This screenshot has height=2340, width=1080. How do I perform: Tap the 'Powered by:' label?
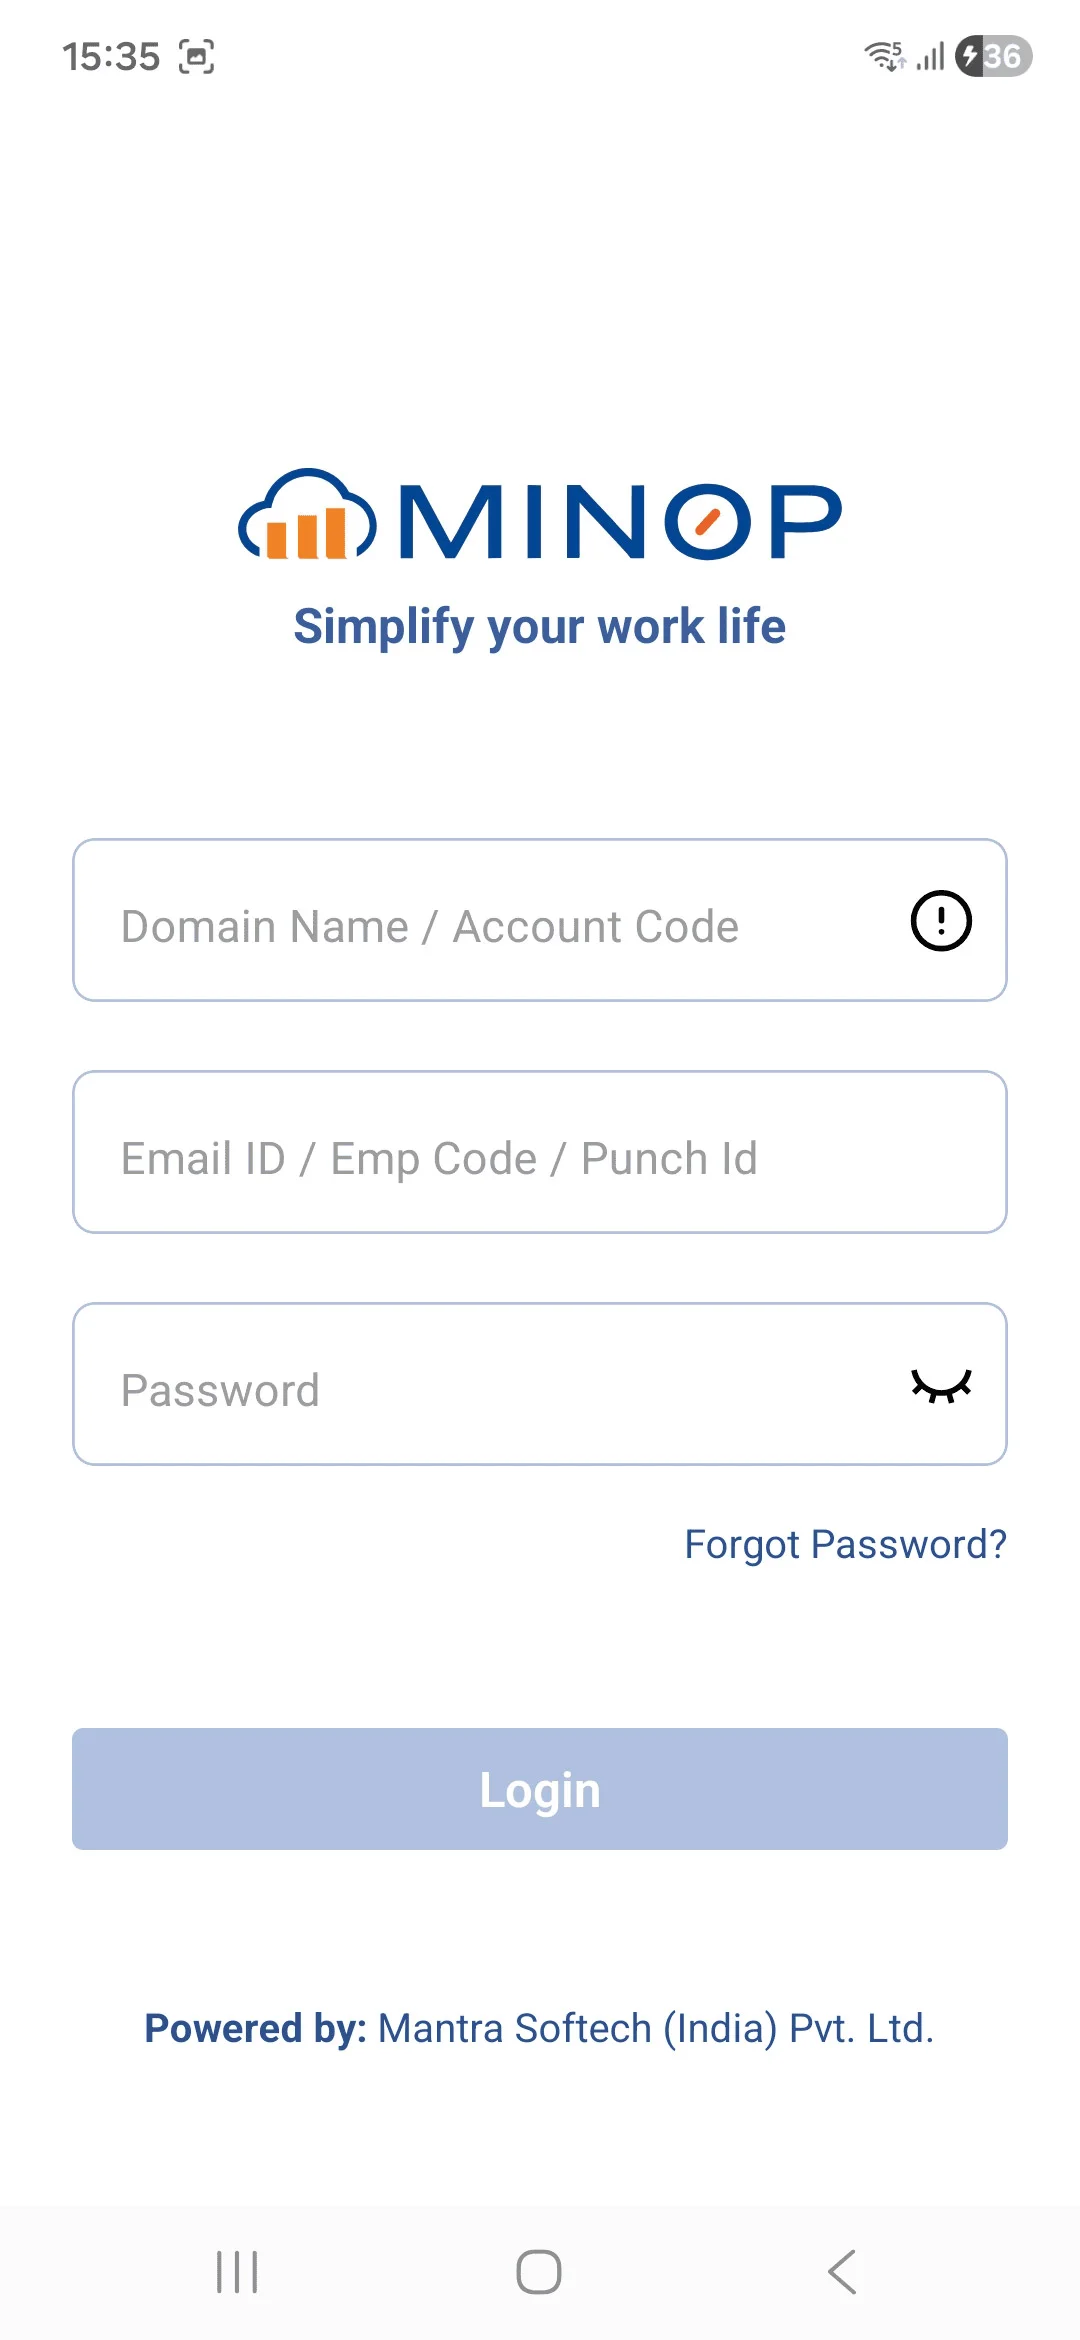click(256, 2029)
